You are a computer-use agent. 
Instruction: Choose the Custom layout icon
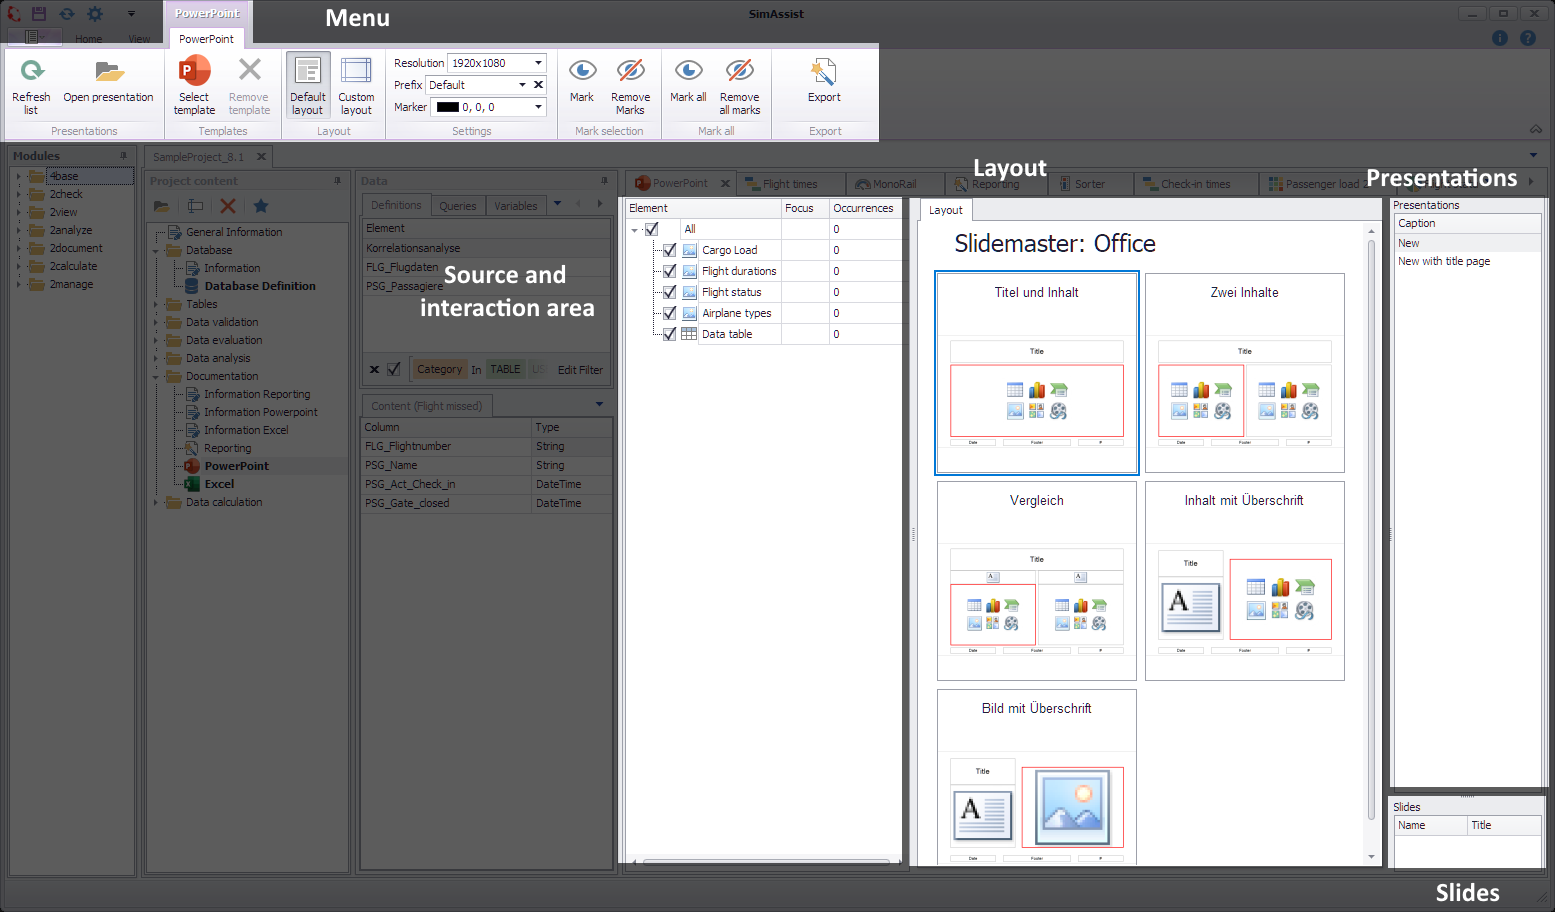coord(356,72)
